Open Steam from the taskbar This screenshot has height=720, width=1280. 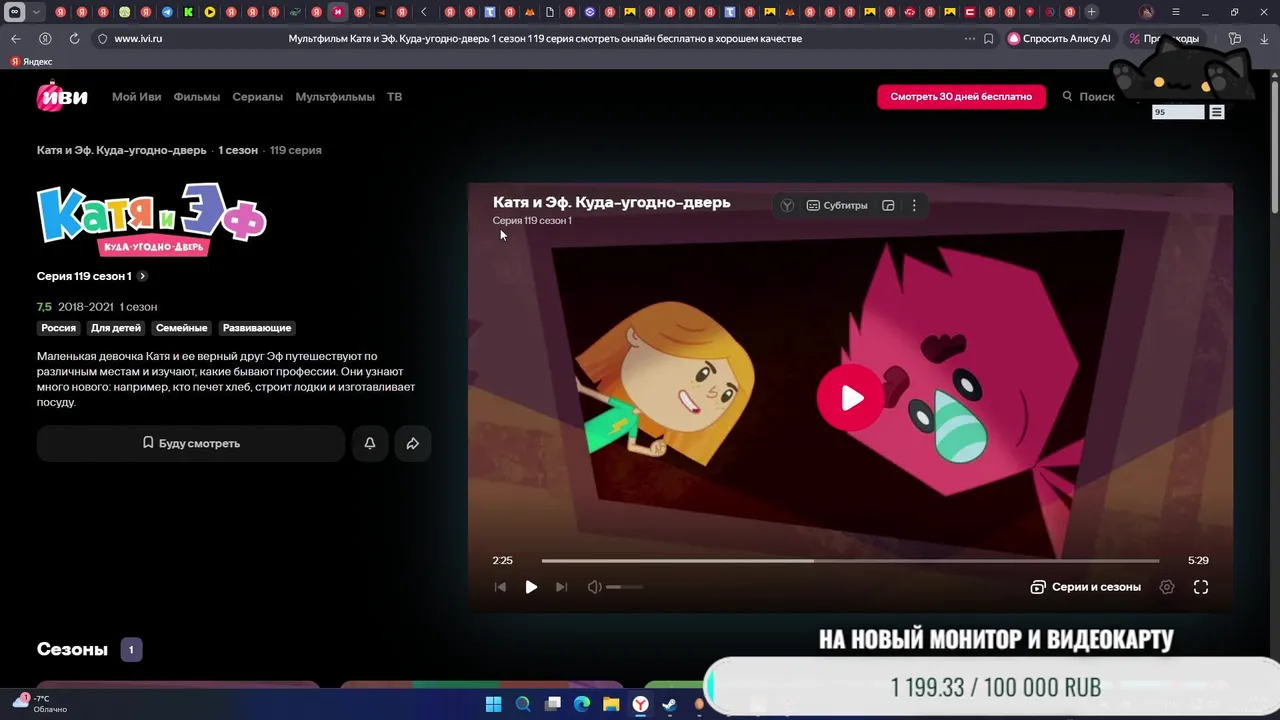(x=670, y=705)
